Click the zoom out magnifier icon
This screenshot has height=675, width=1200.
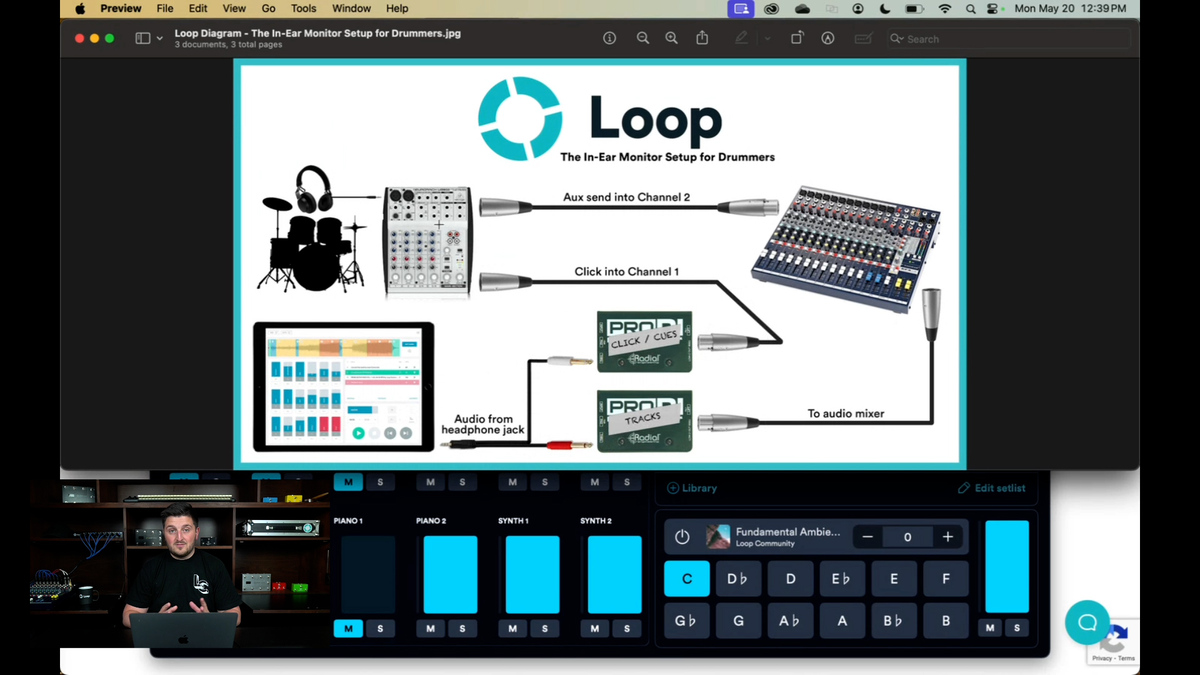point(643,38)
